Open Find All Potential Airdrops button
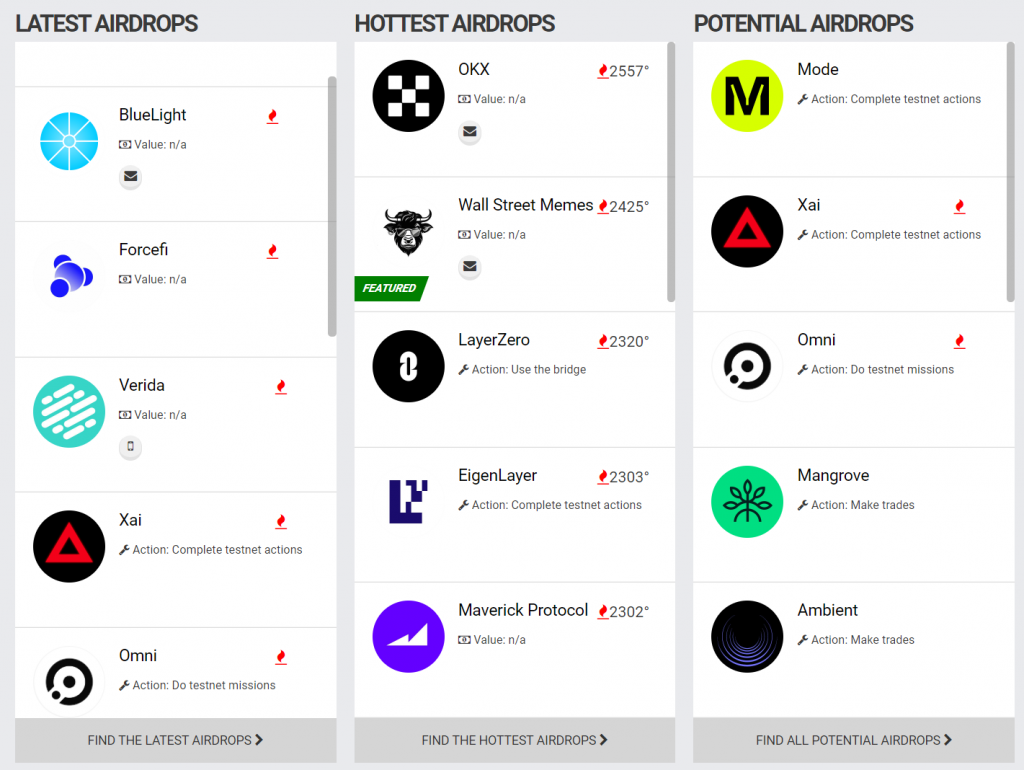The width and height of the screenshot is (1024, 770). coord(853,740)
